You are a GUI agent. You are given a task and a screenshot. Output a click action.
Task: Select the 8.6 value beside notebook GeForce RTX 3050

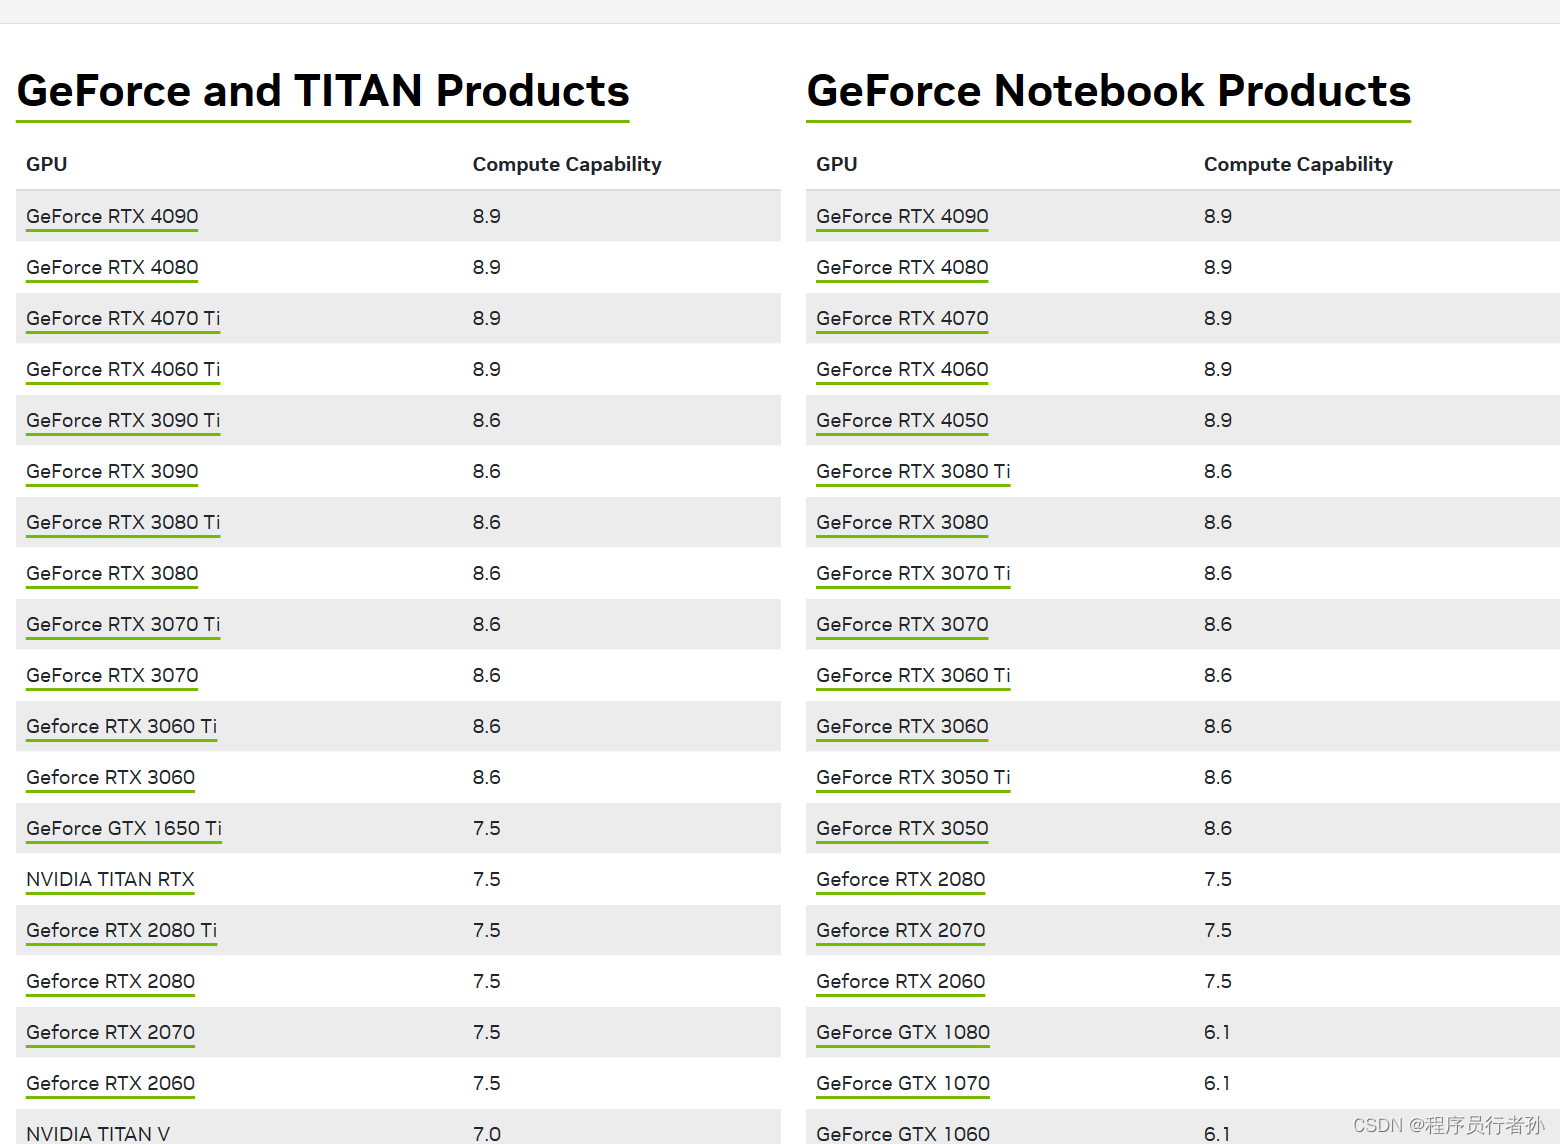1218,828
